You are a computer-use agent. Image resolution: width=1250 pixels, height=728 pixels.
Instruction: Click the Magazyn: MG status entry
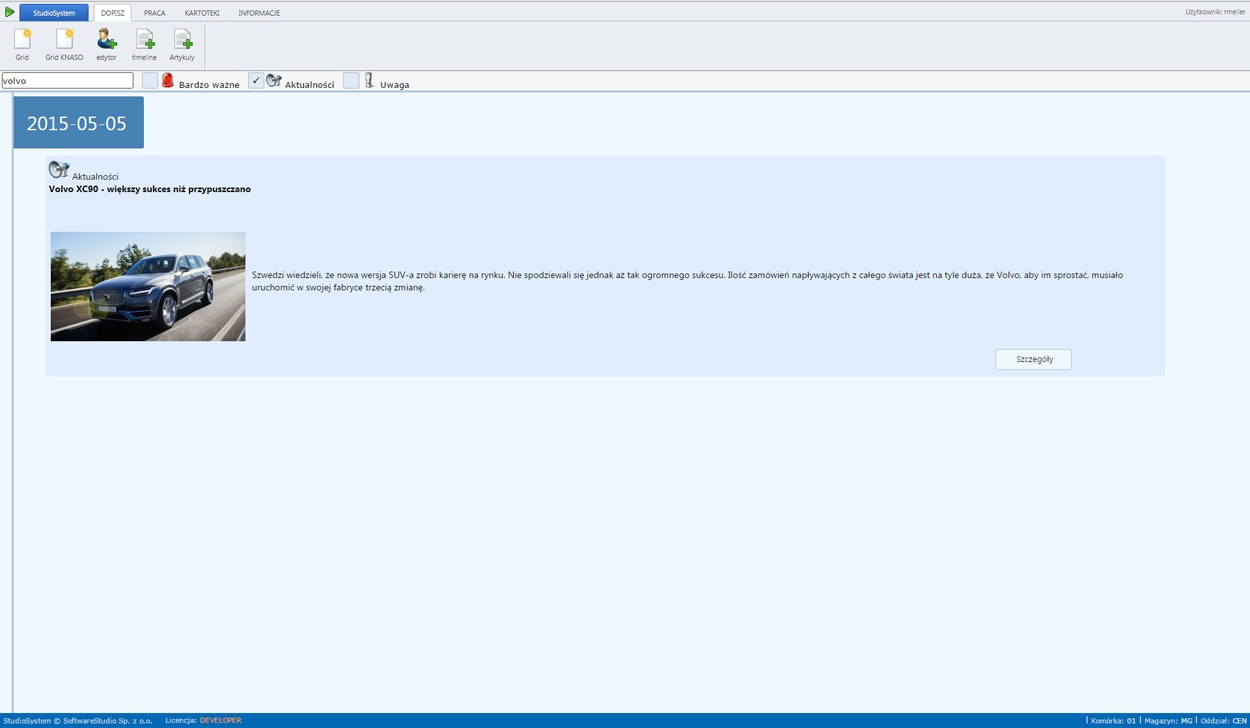1168,720
